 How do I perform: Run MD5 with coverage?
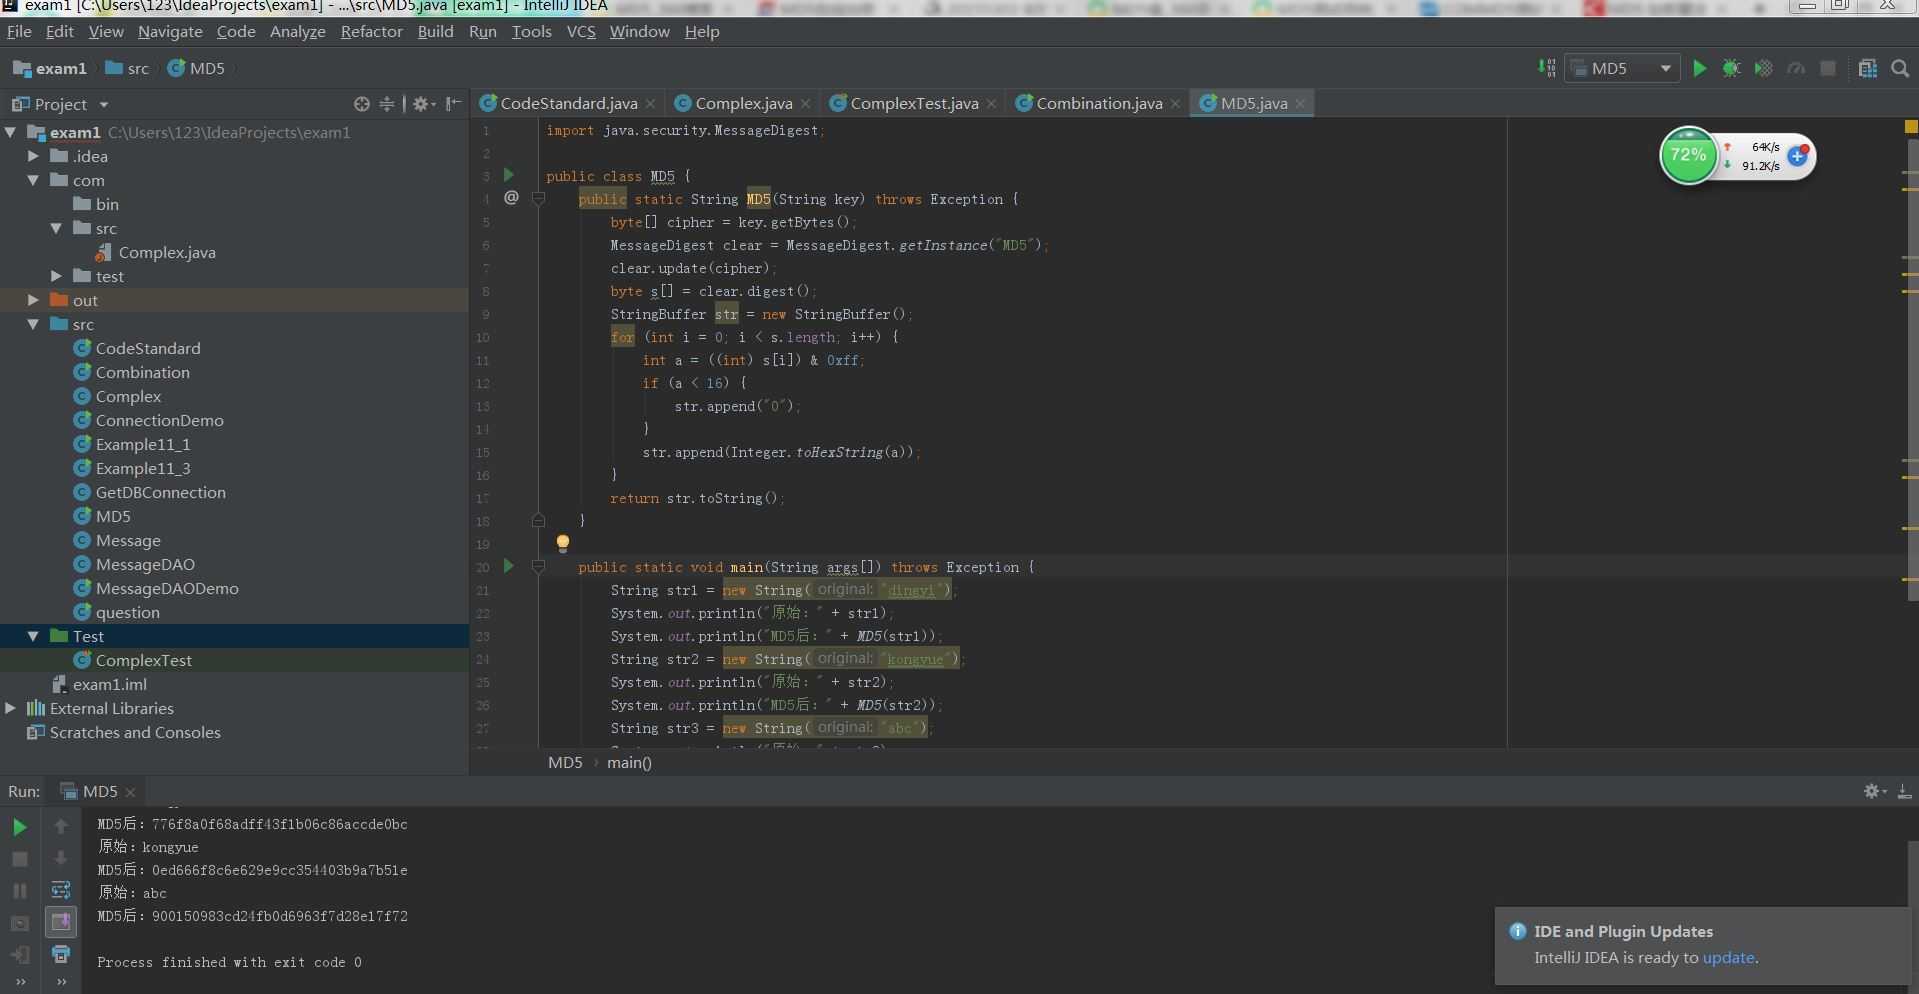point(1763,68)
